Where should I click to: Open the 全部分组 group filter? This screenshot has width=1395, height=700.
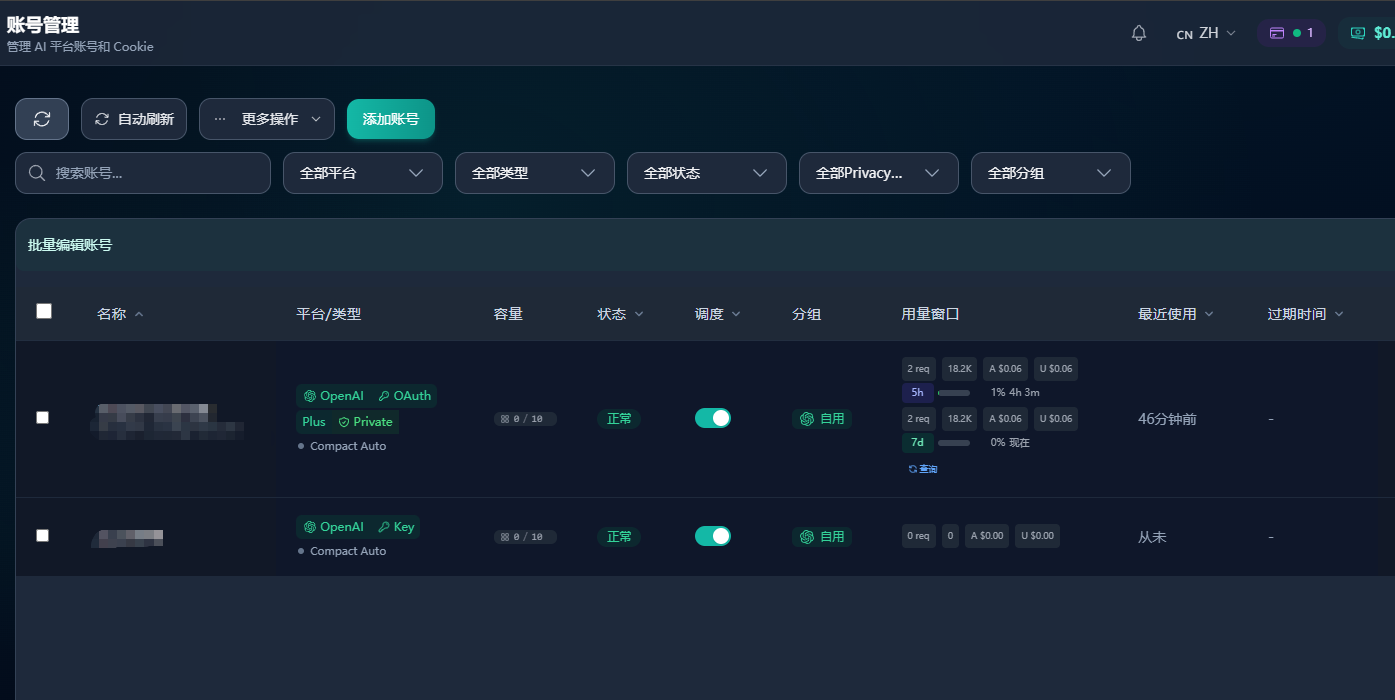coord(1051,173)
